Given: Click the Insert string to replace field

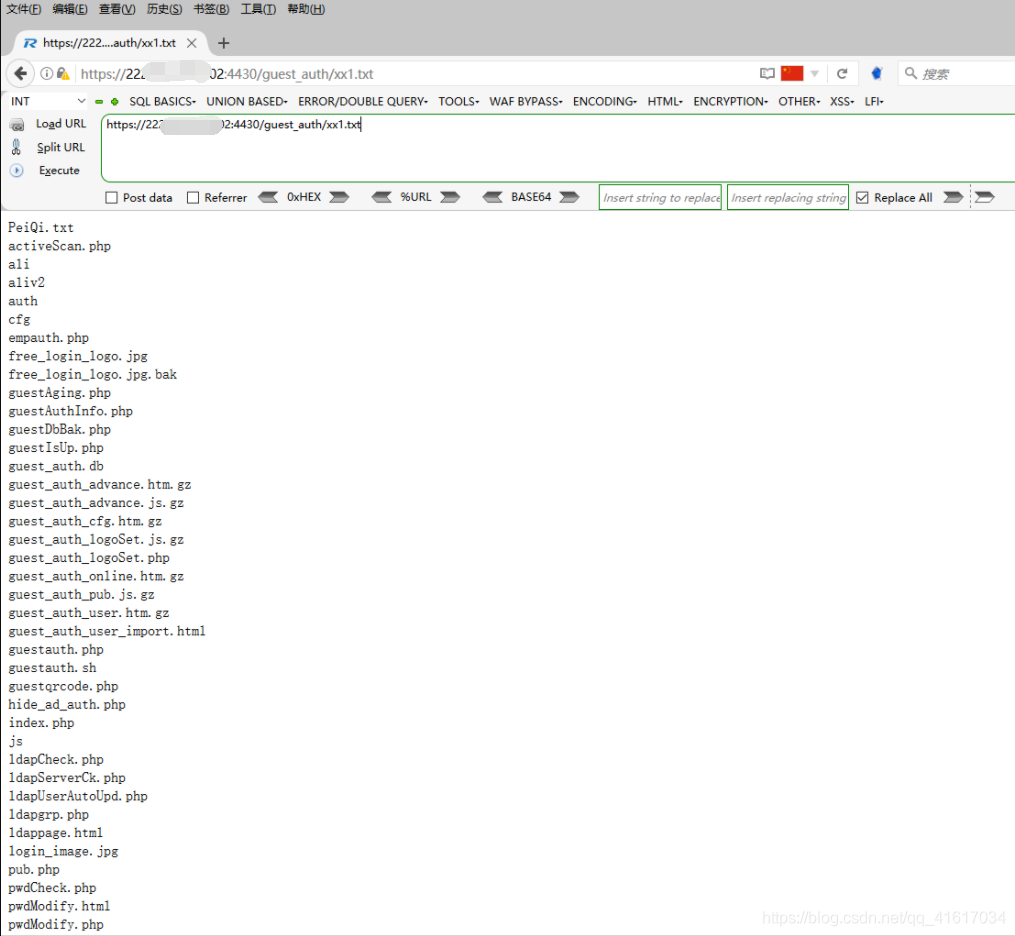Looking at the screenshot, I should (660, 198).
